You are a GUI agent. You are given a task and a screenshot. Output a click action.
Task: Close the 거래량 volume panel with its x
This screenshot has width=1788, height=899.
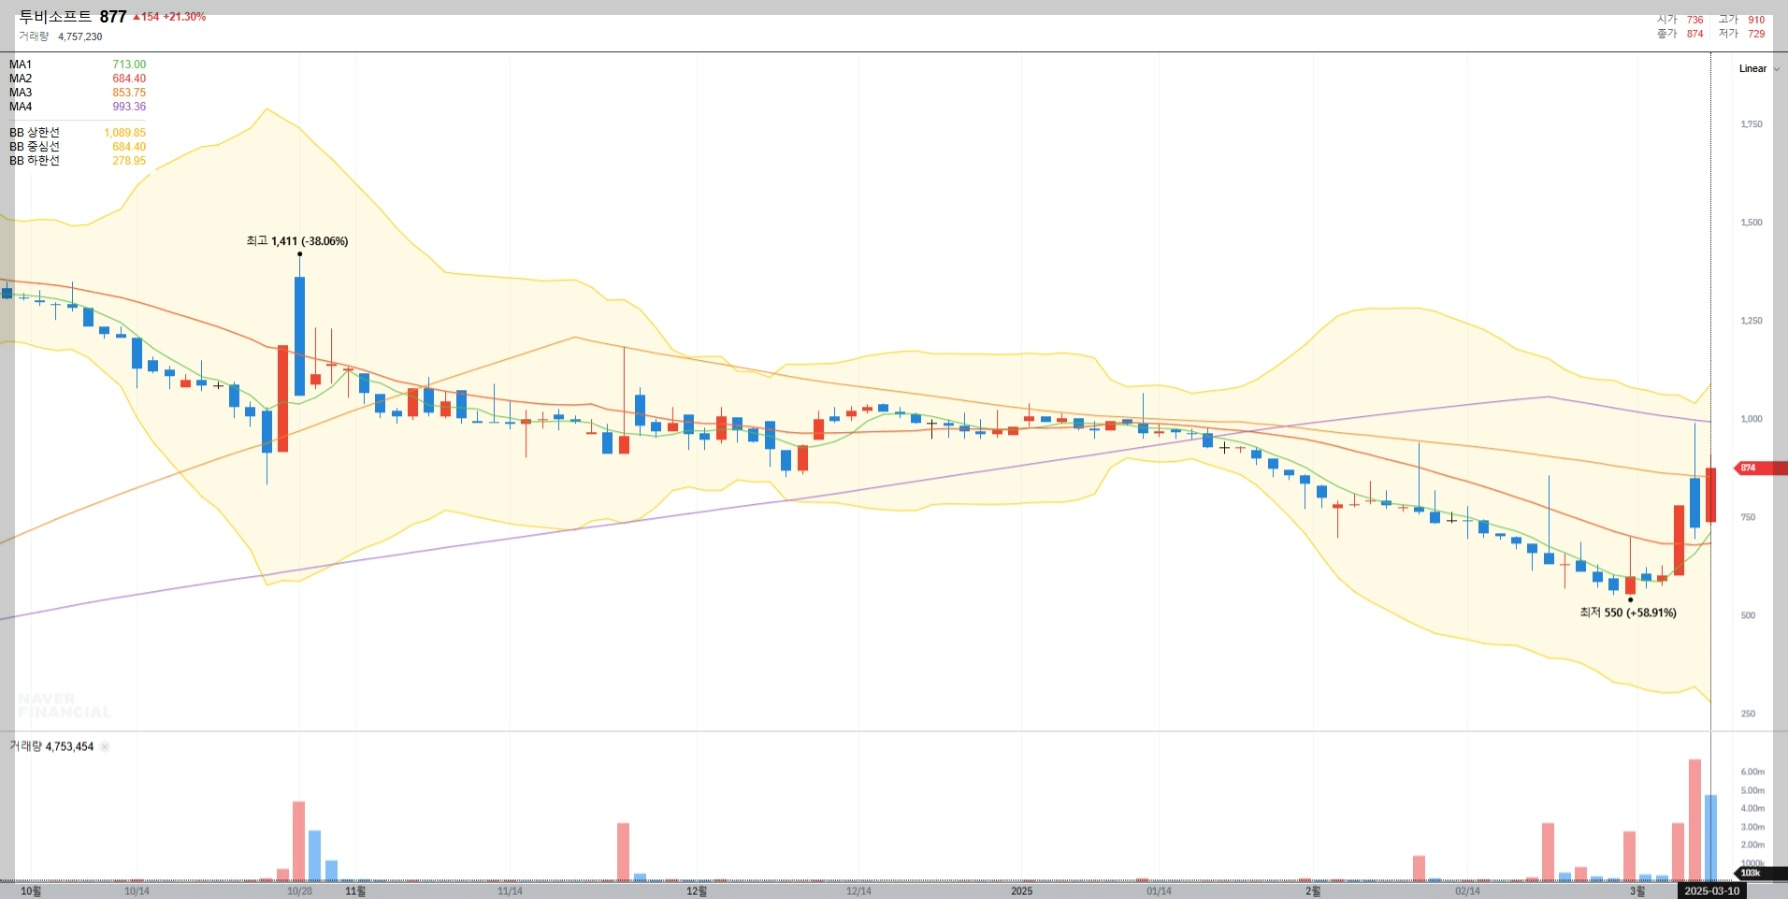[x=105, y=747]
